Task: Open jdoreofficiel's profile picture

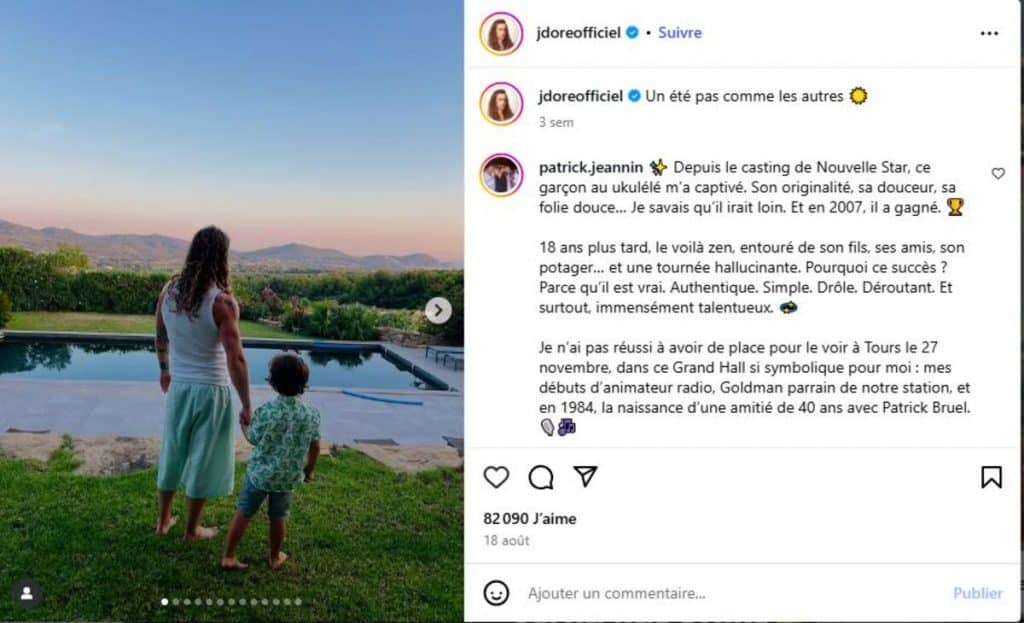Action: click(502, 33)
